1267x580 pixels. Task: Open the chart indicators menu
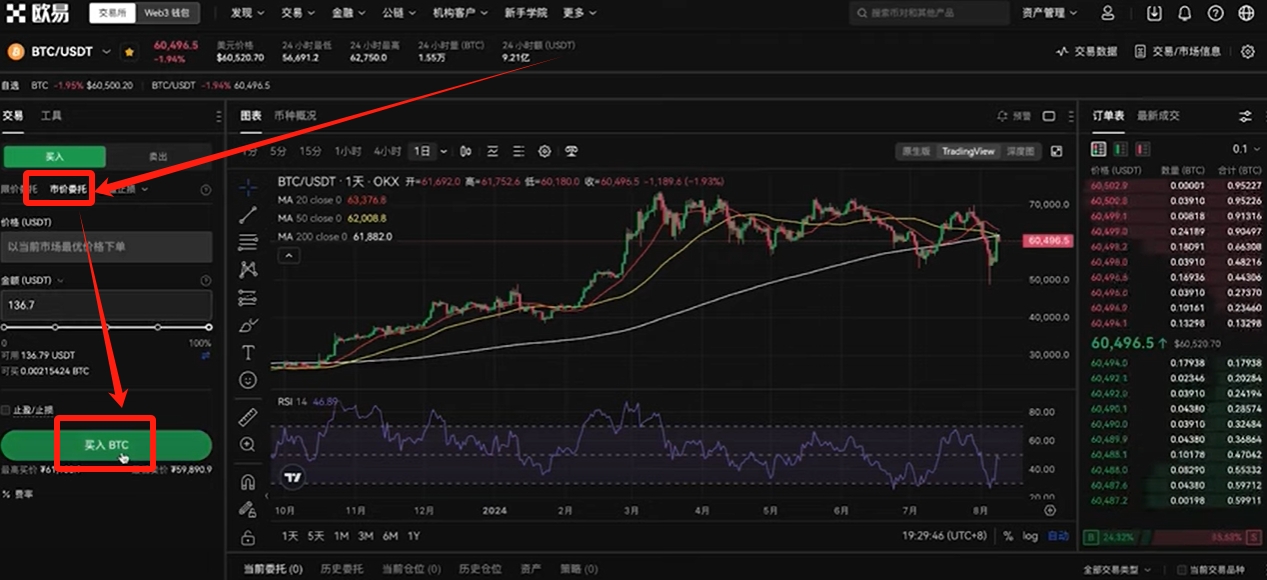(492, 151)
